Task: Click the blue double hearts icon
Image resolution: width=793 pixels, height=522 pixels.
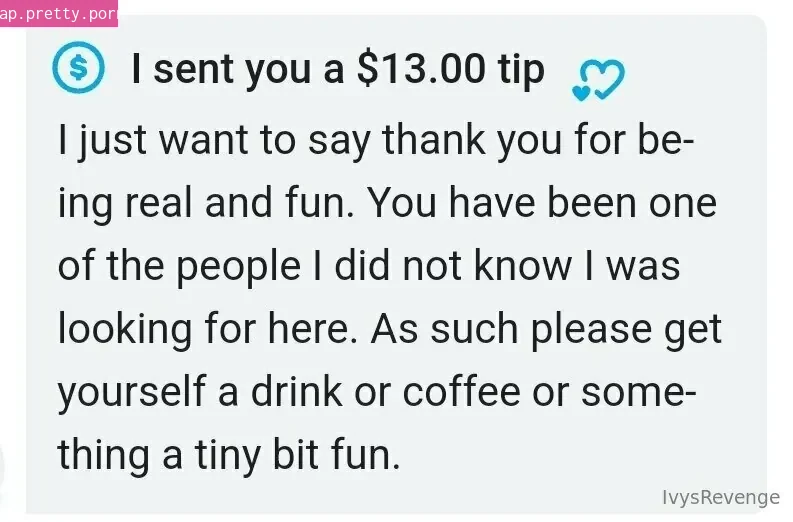Action: 598,80
